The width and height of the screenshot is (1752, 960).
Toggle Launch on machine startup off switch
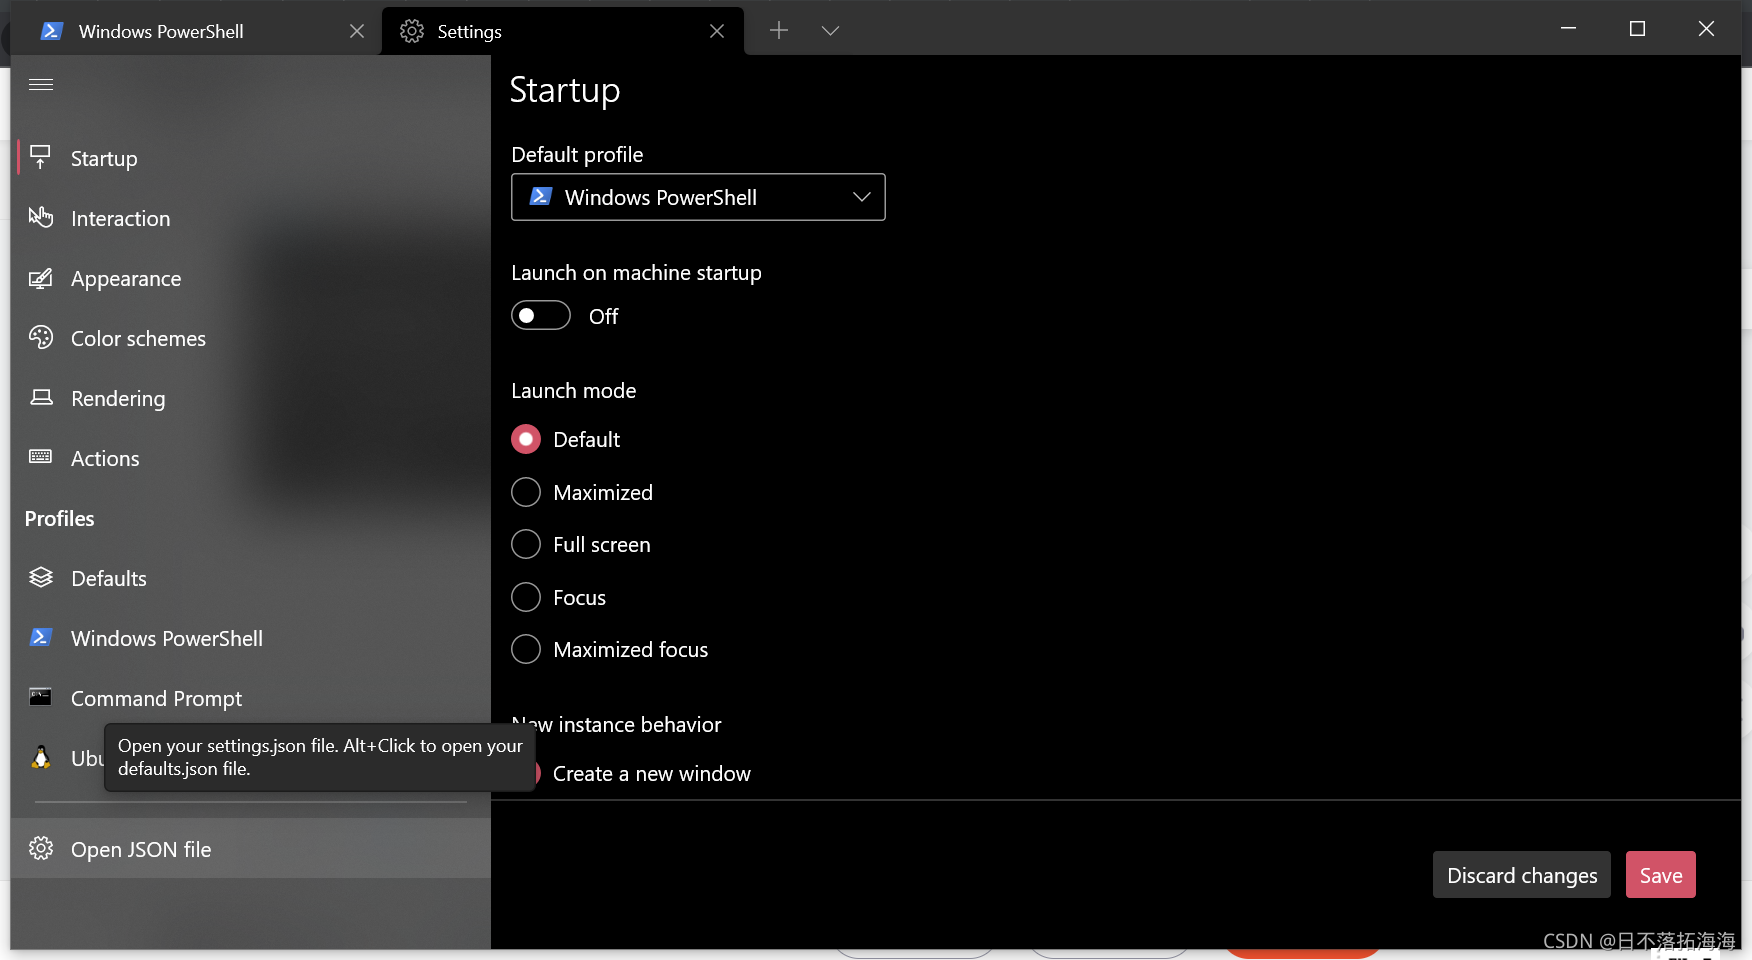coord(540,315)
